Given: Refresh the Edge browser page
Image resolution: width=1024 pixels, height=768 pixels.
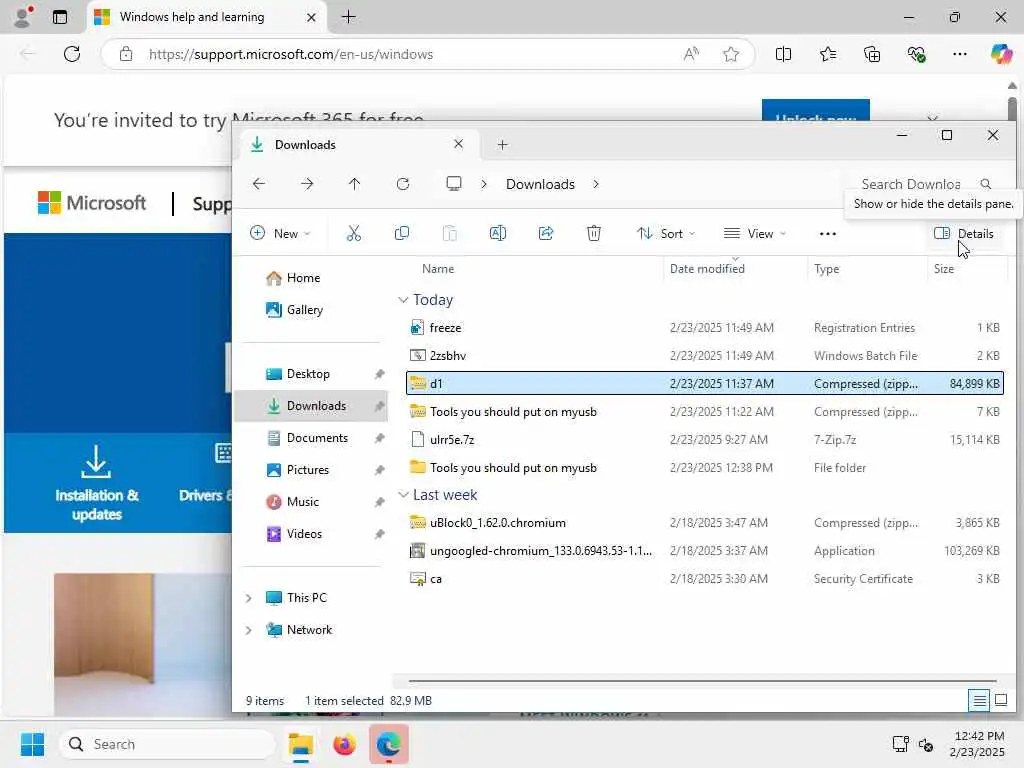Looking at the screenshot, I should pos(72,54).
